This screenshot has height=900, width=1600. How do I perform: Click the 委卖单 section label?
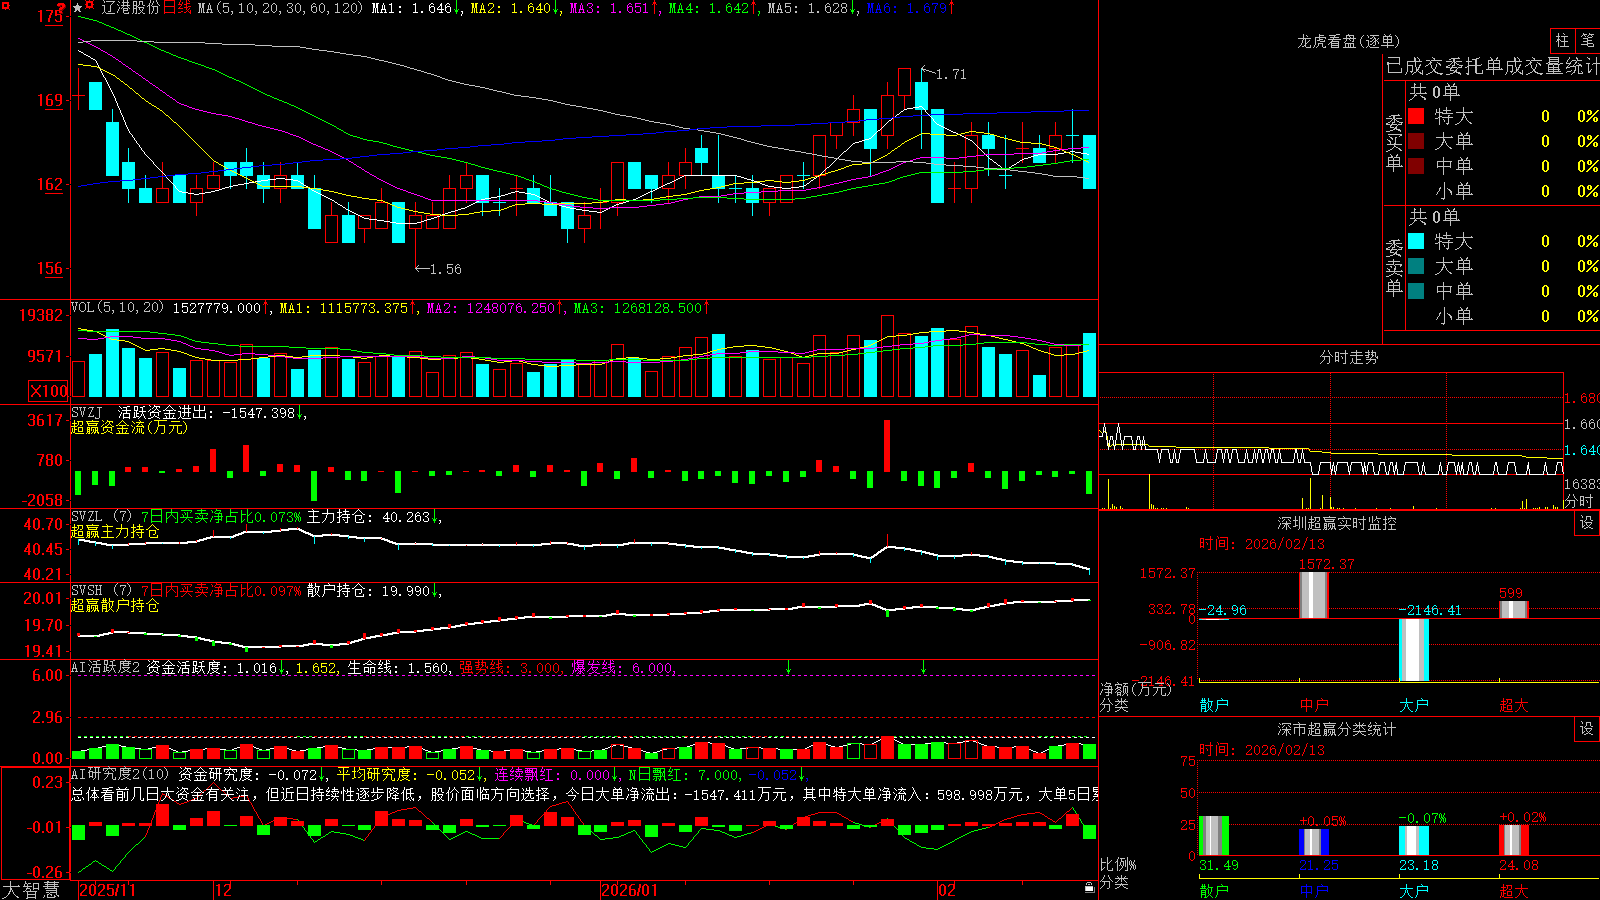pyautogui.click(x=1394, y=267)
